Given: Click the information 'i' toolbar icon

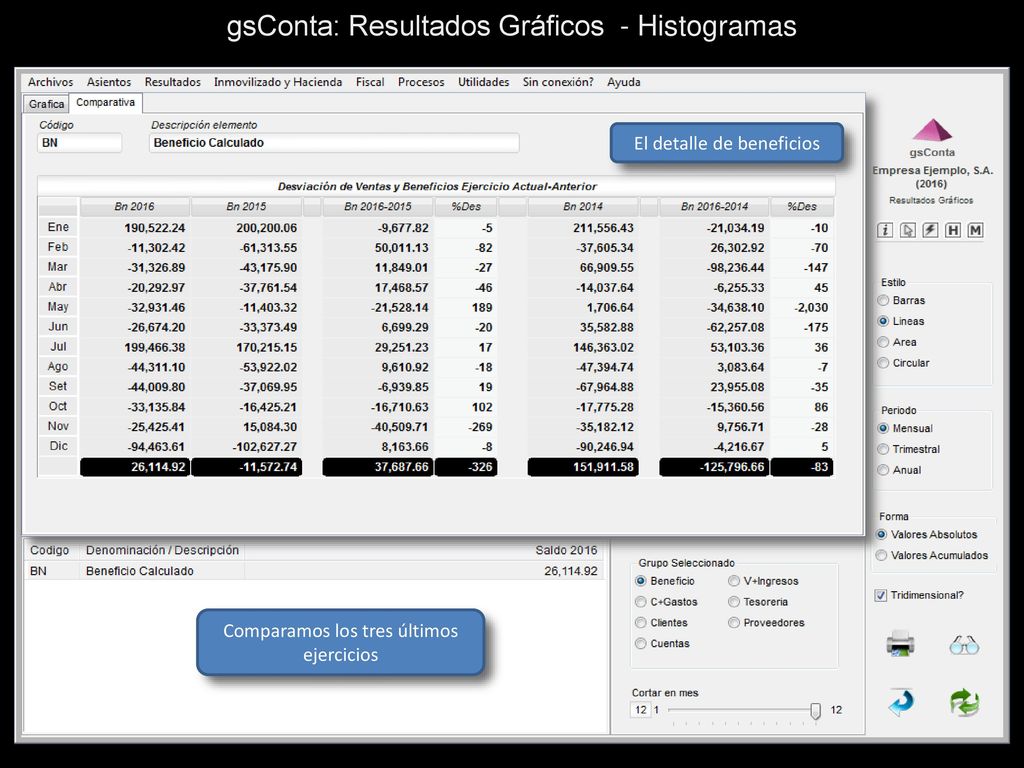Looking at the screenshot, I should 885,230.
